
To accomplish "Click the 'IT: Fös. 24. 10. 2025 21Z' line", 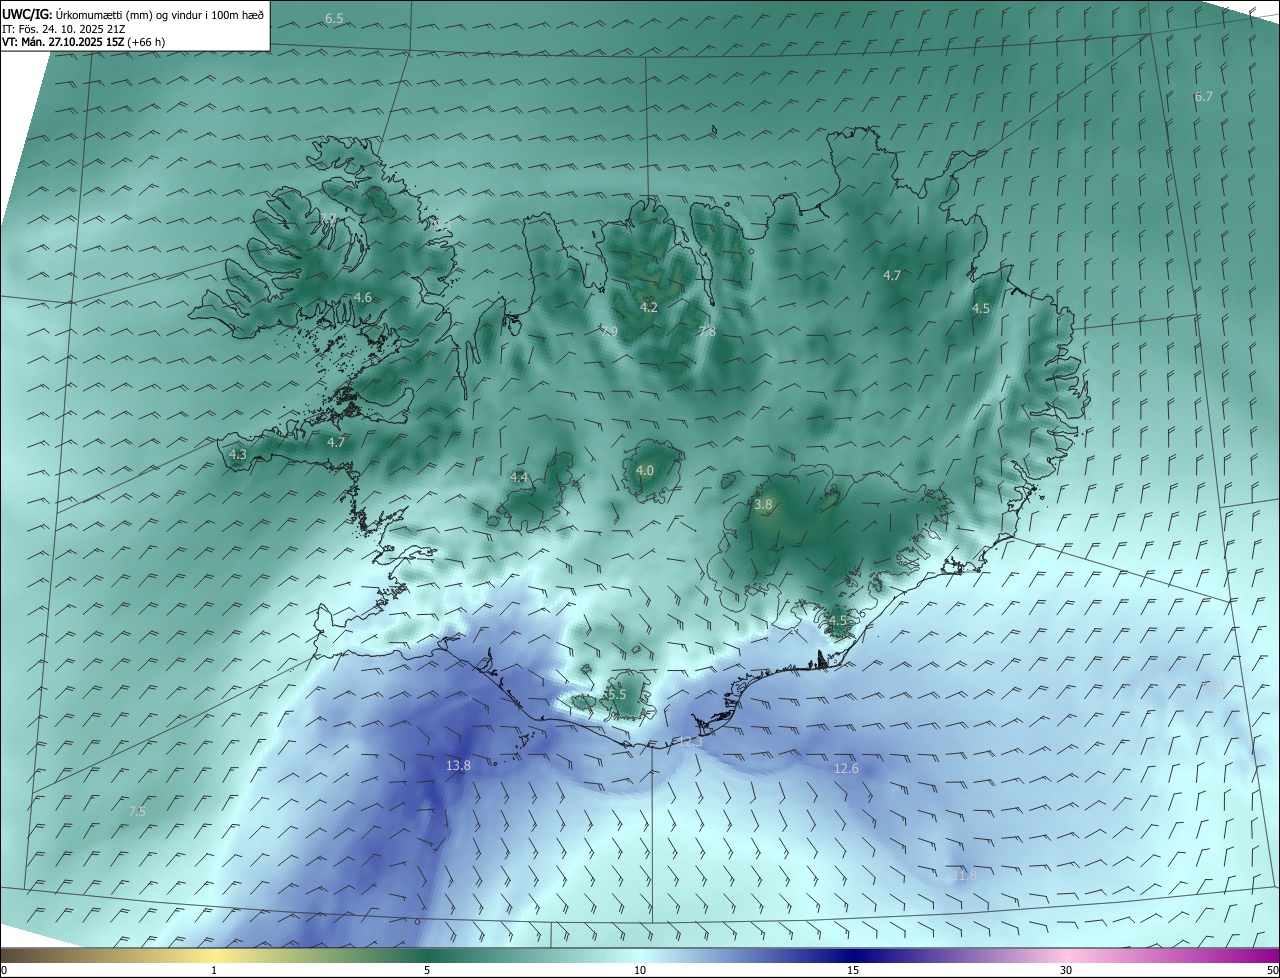I will (x=63, y=28).
